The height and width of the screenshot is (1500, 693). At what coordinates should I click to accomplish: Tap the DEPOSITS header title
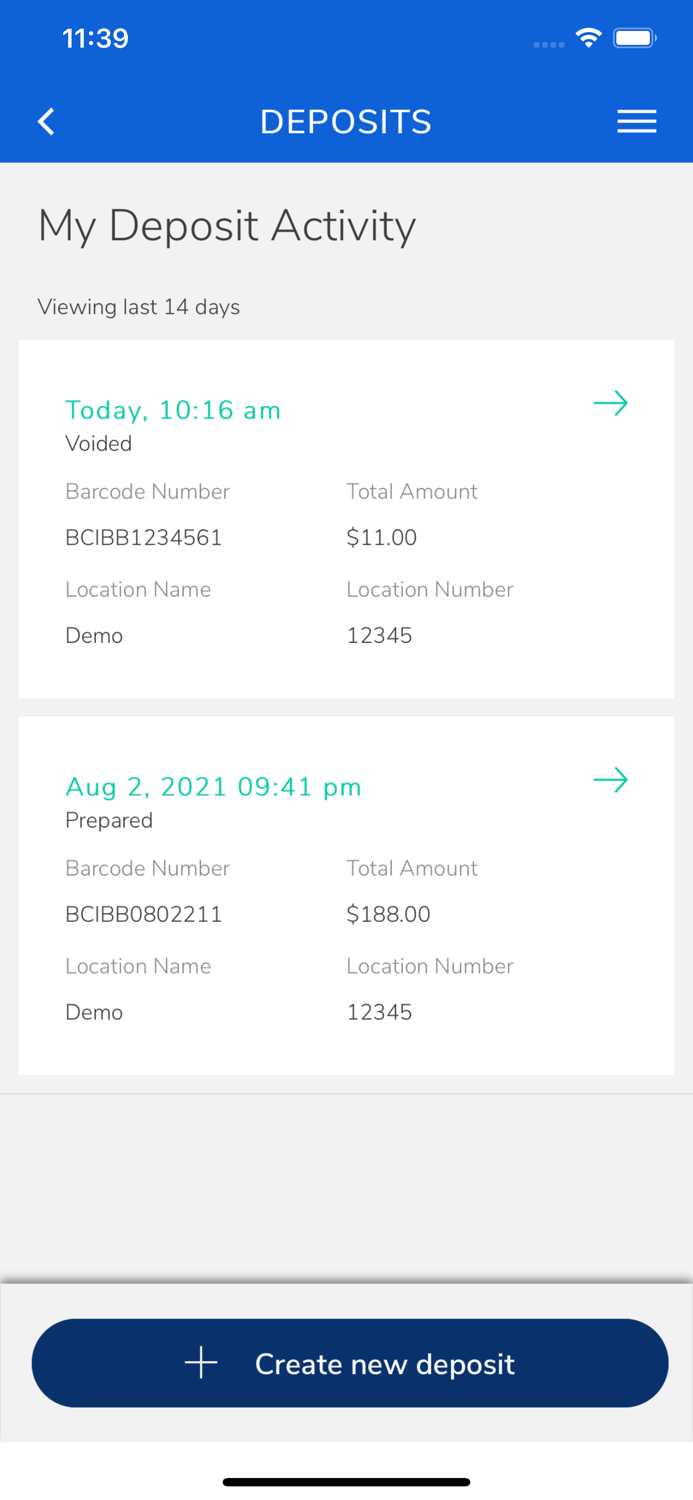346,122
